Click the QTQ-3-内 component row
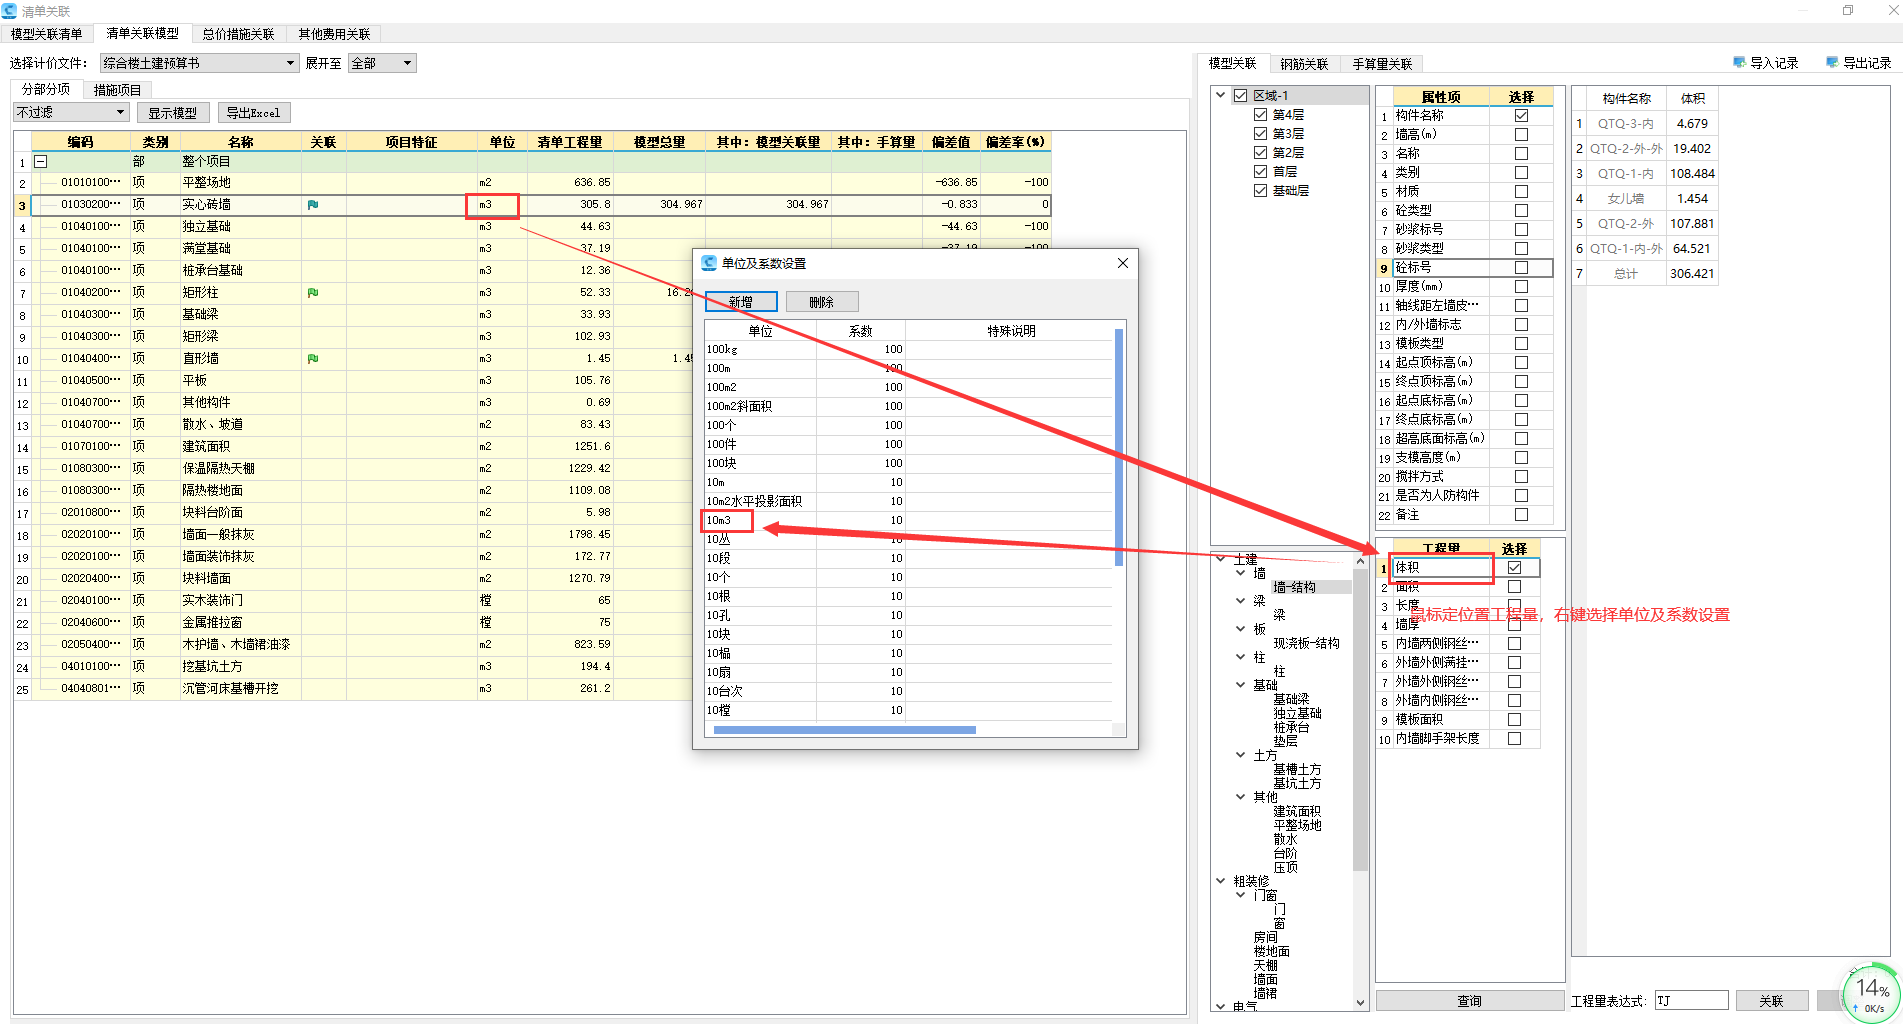The height and width of the screenshot is (1024, 1903). [1645, 124]
